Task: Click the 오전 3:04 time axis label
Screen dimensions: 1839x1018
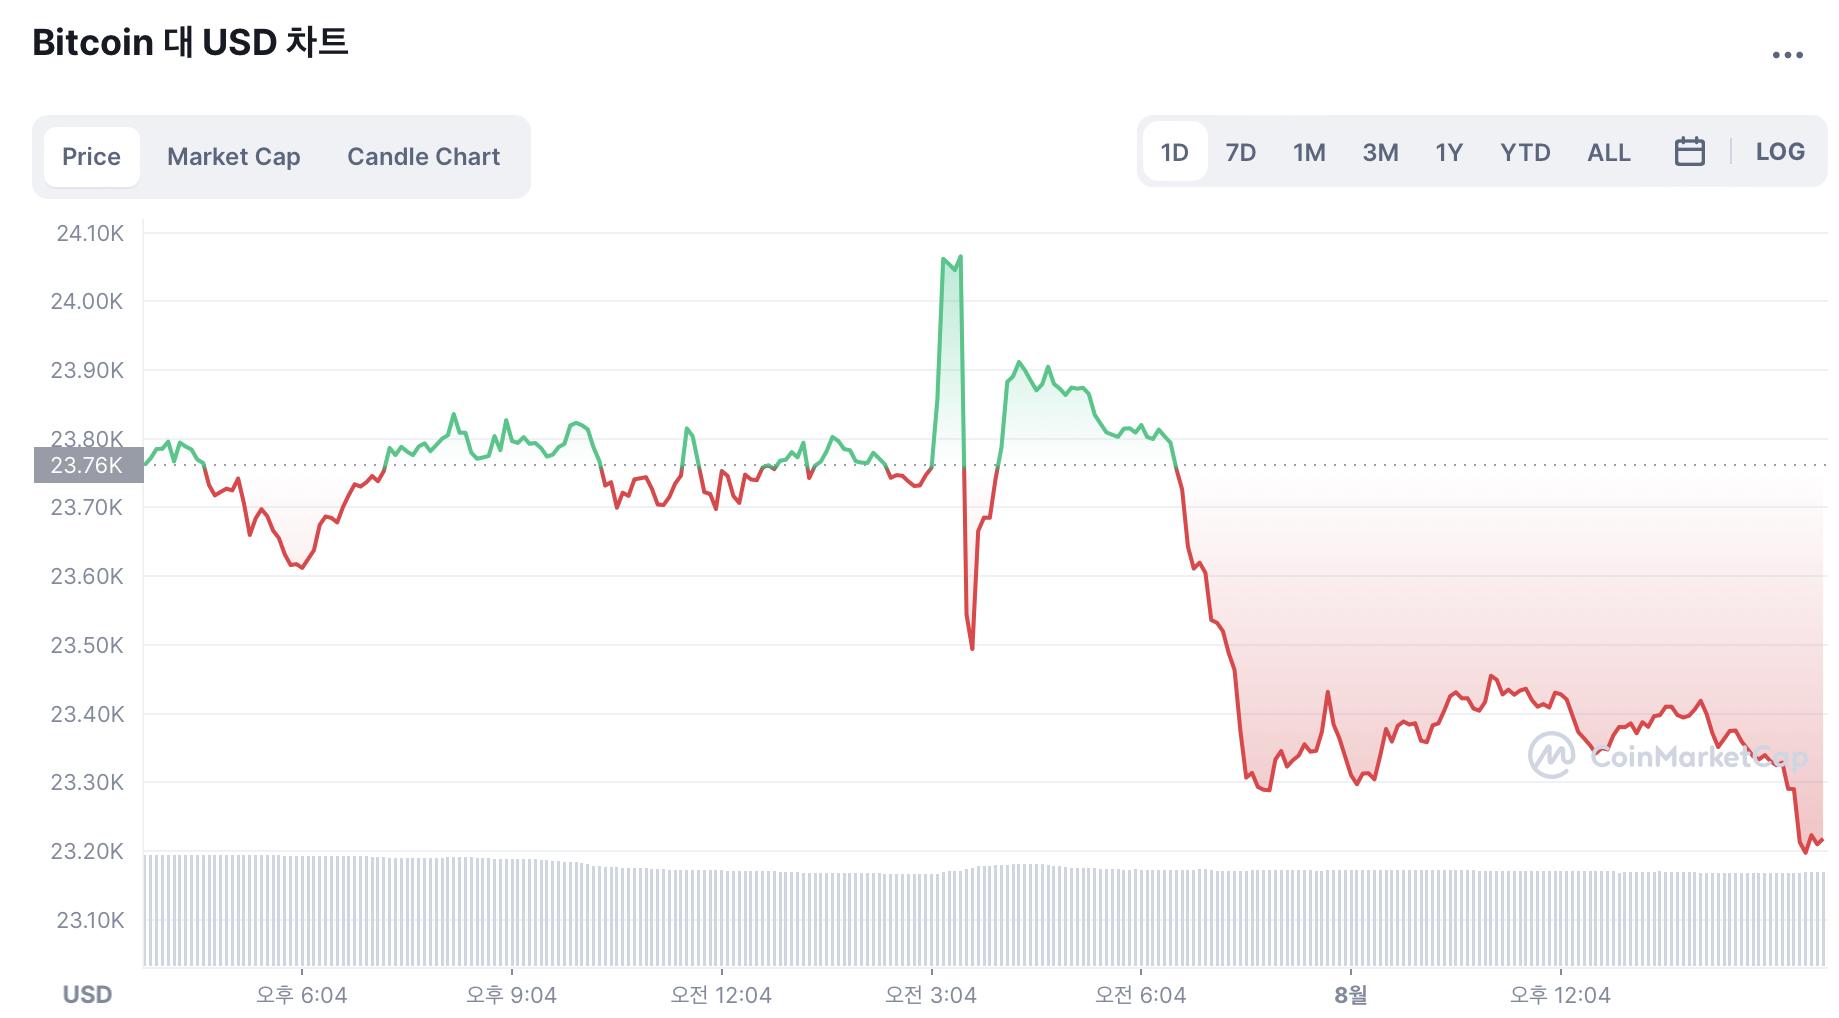Action: coord(930,995)
